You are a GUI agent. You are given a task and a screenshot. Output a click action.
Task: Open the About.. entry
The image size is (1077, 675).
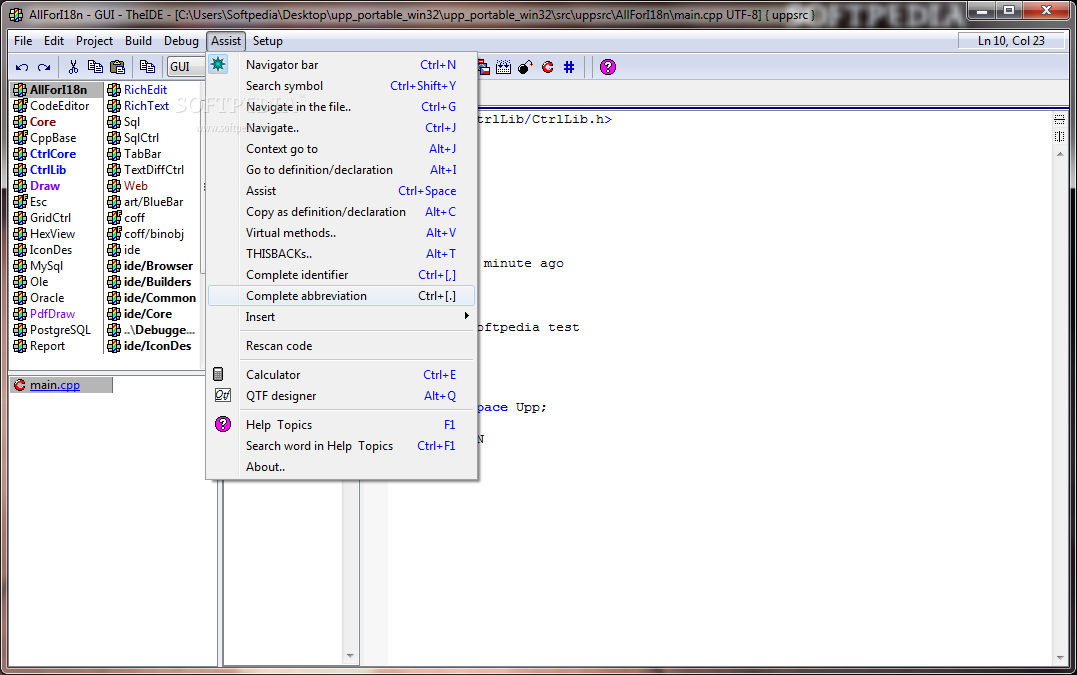coord(341,467)
